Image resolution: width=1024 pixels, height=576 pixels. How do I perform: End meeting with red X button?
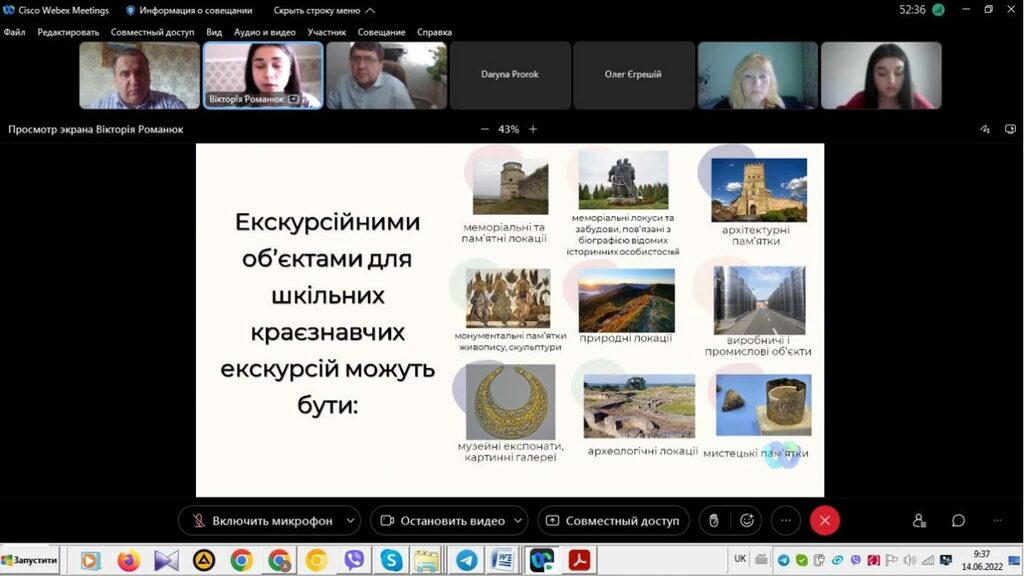824,521
